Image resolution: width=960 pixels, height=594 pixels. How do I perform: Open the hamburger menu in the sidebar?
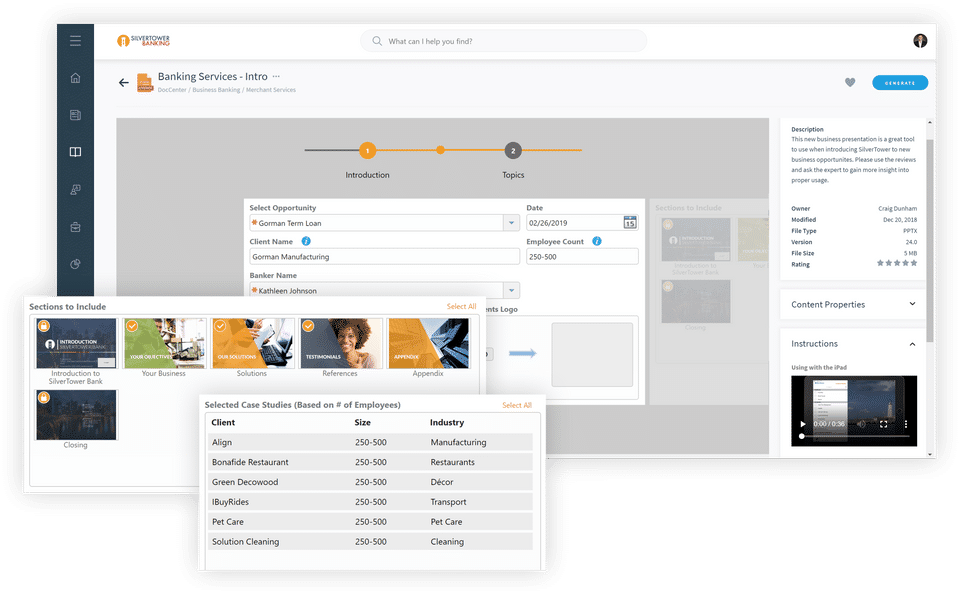click(75, 41)
